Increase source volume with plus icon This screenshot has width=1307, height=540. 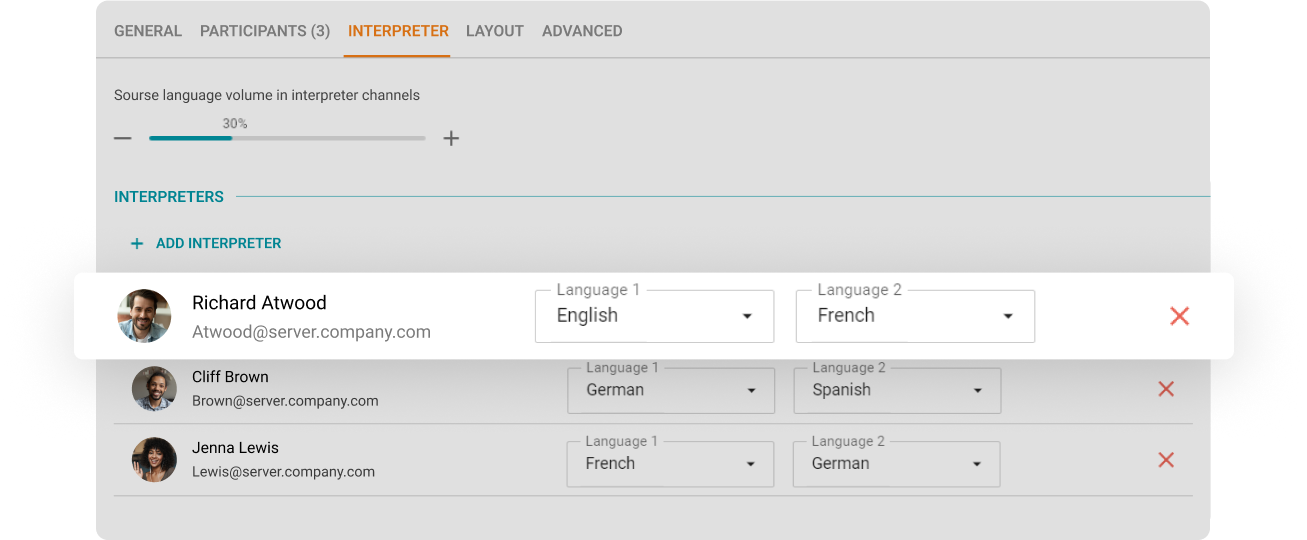point(451,138)
